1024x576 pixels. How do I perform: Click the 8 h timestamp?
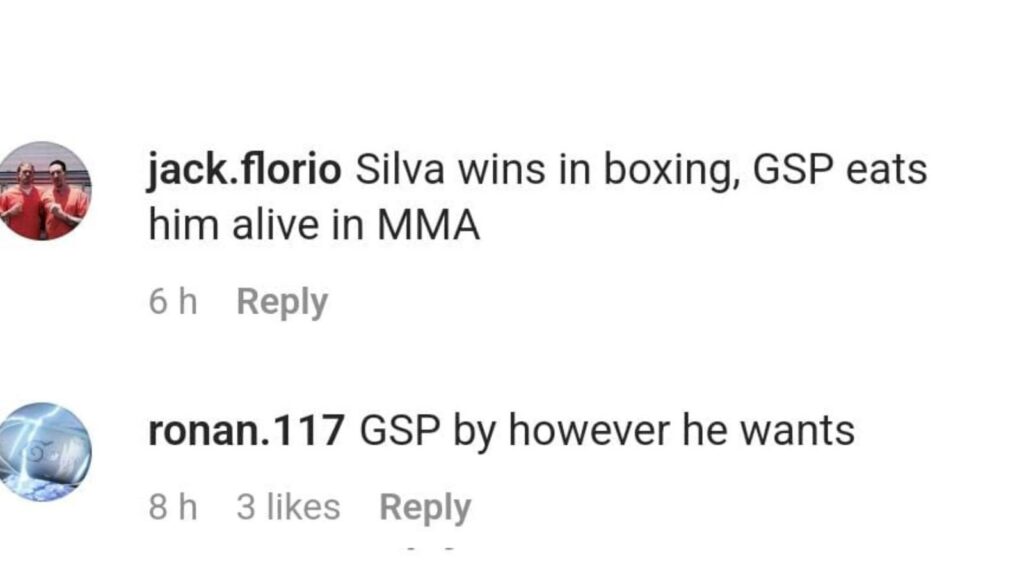tap(173, 507)
